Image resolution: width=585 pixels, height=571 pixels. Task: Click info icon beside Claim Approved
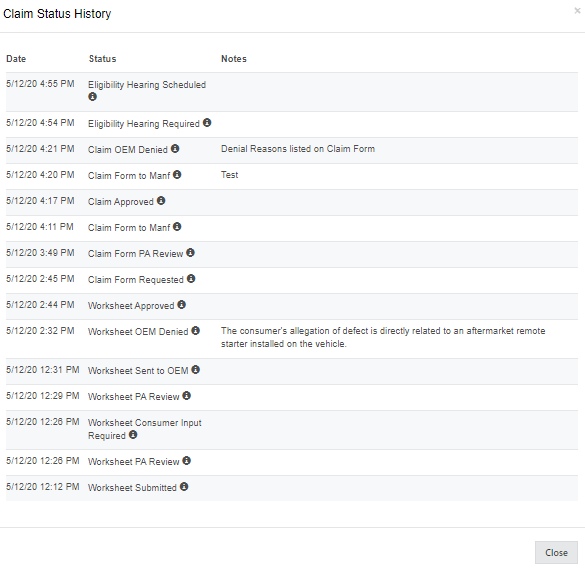161,200
